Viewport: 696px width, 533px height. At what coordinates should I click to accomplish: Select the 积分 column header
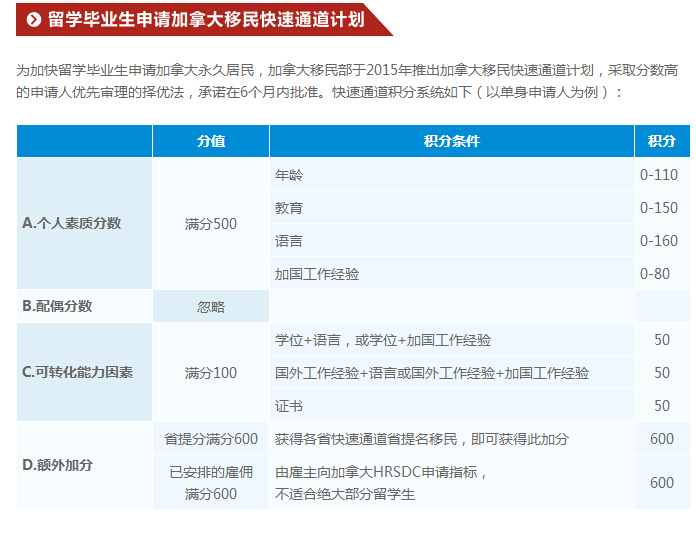662,141
